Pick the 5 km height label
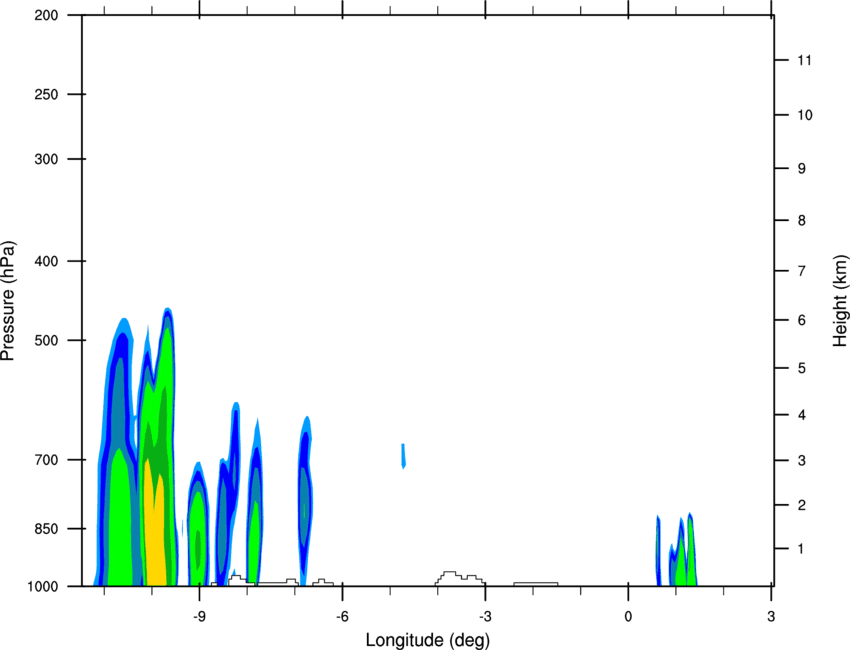850x650 pixels. point(802,369)
